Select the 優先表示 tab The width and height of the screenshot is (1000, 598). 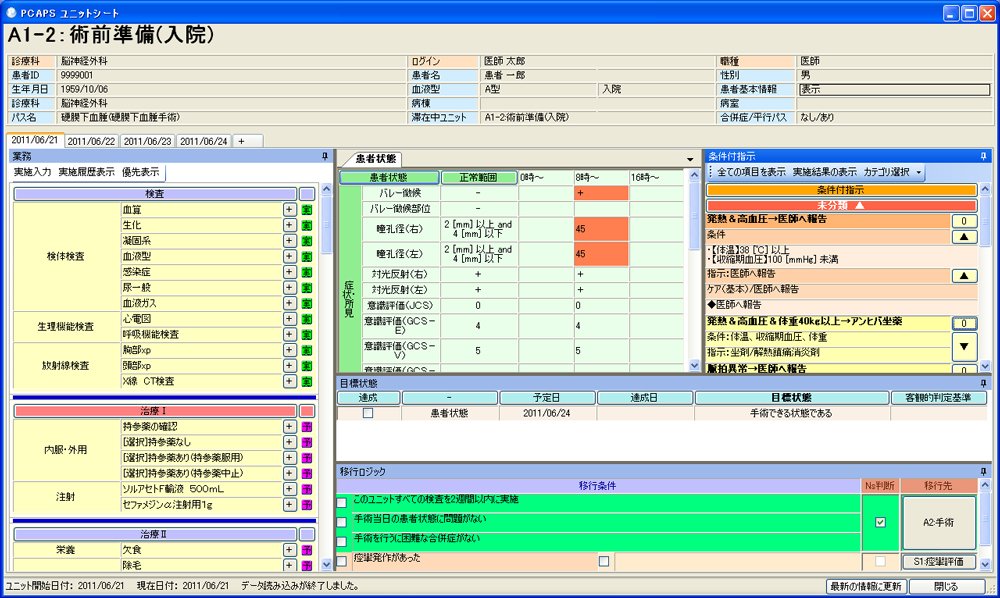pyautogui.click(x=140, y=172)
